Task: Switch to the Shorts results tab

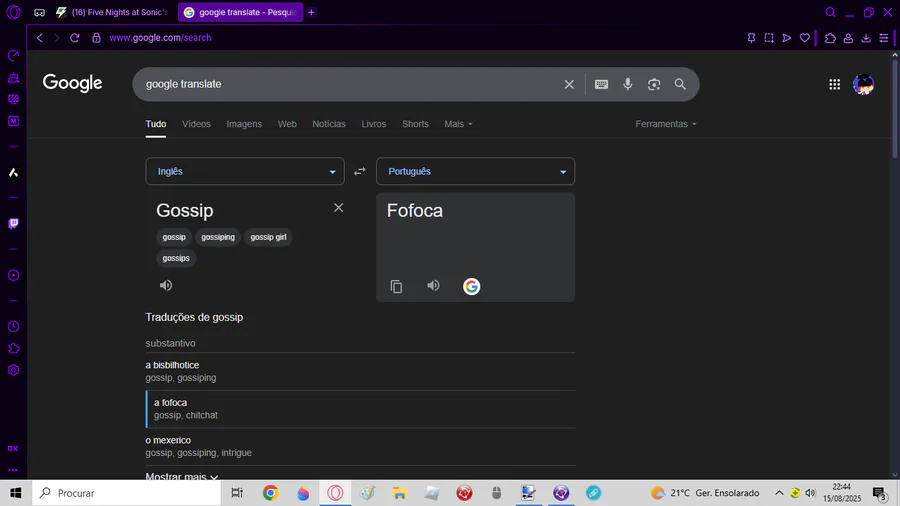Action: (x=415, y=124)
